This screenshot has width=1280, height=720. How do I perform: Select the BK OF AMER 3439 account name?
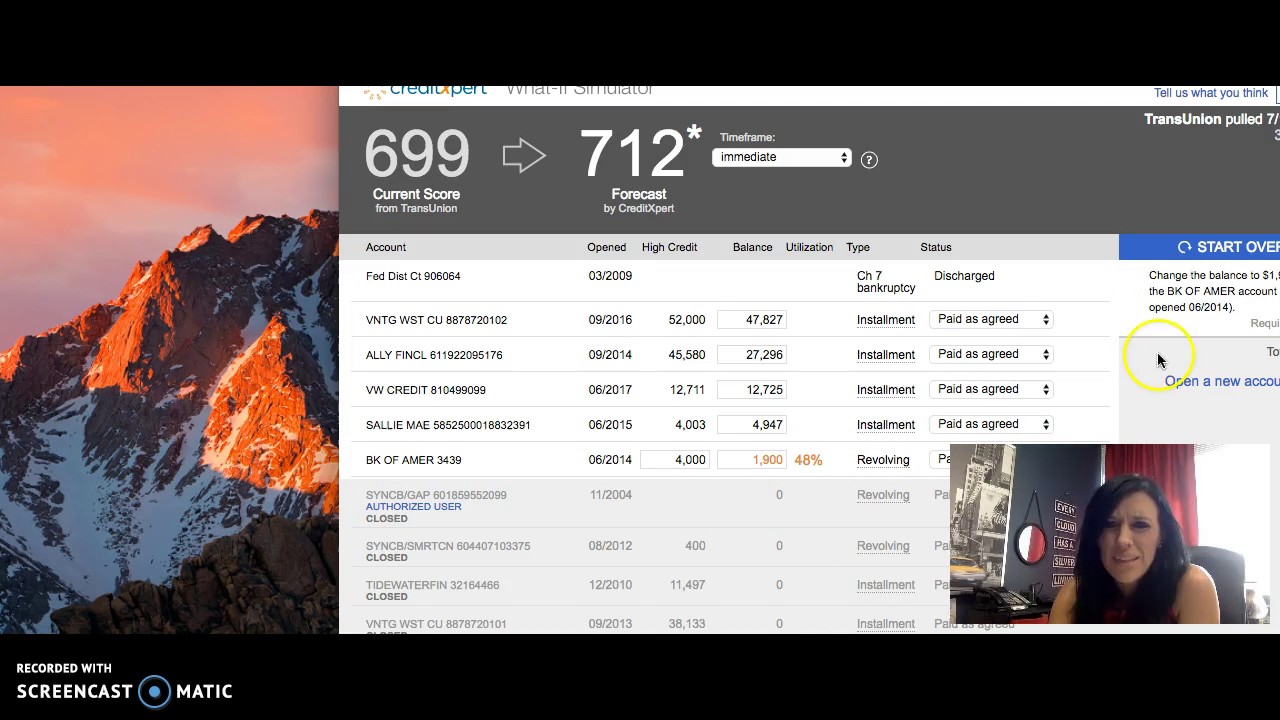pyautogui.click(x=413, y=460)
